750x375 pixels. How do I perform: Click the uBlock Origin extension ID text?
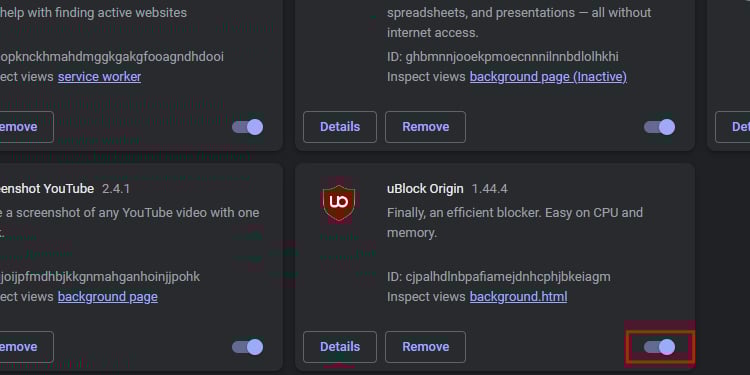coord(498,276)
